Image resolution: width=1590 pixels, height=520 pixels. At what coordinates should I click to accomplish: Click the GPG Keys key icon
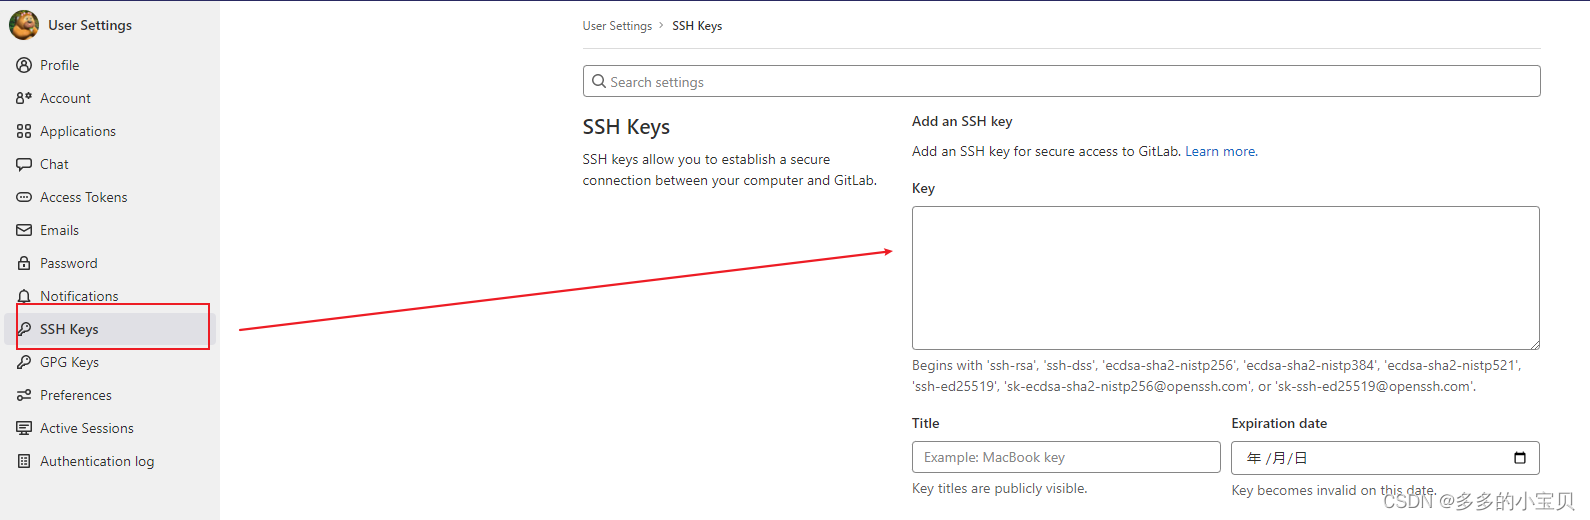[24, 362]
